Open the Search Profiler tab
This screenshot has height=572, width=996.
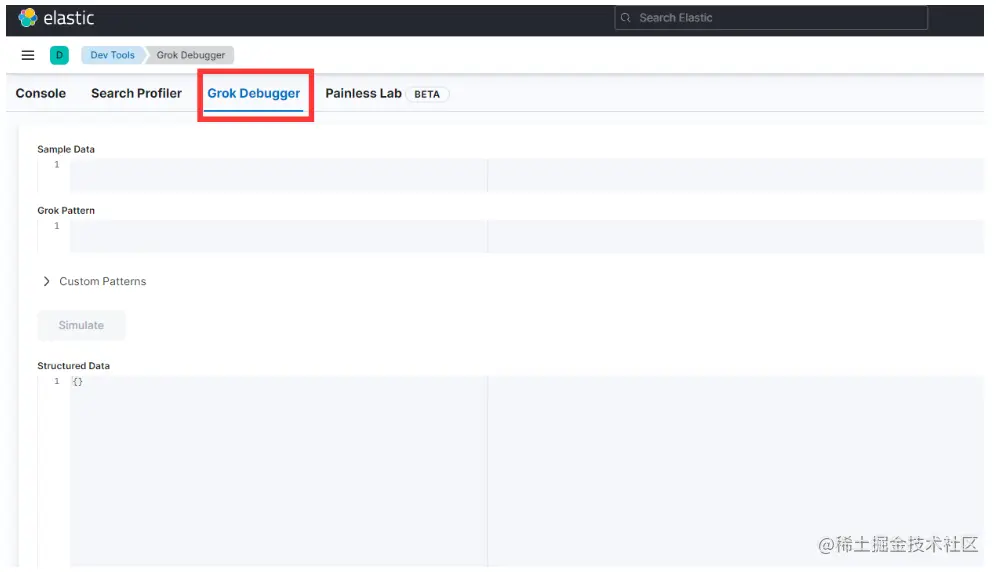pyautogui.click(x=137, y=93)
